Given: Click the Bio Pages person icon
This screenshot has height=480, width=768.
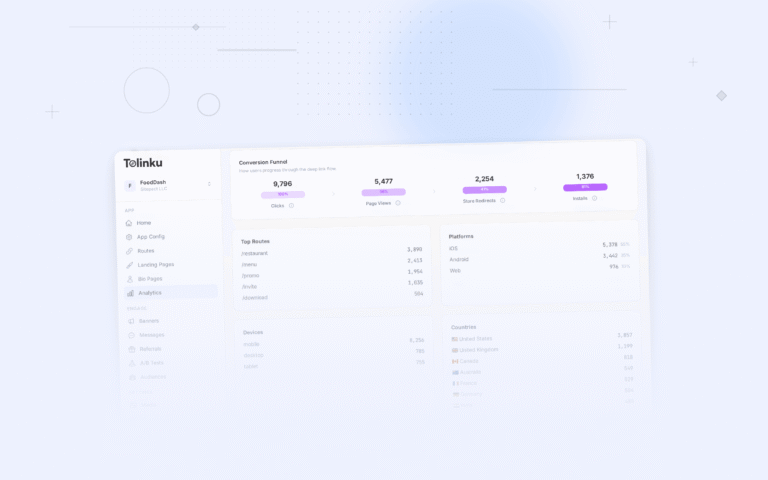Looking at the screenshot, I should click(x=130, y=279).
